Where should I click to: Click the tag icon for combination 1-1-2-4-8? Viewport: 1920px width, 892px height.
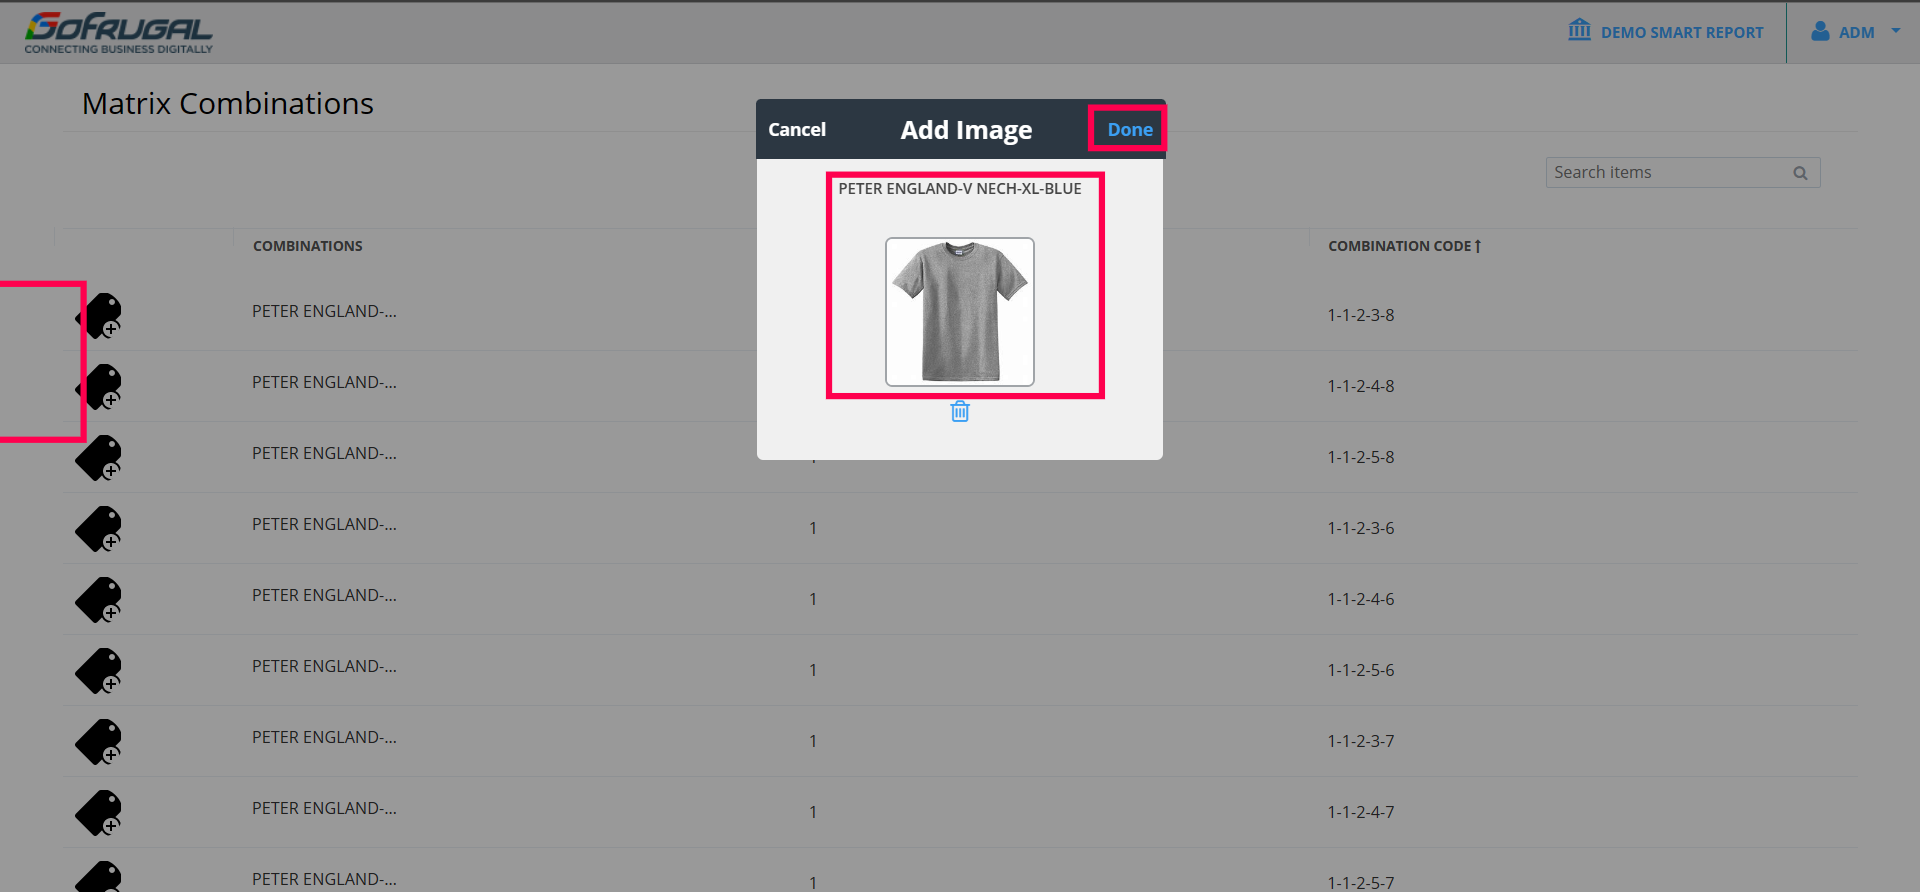coord(99,387)
